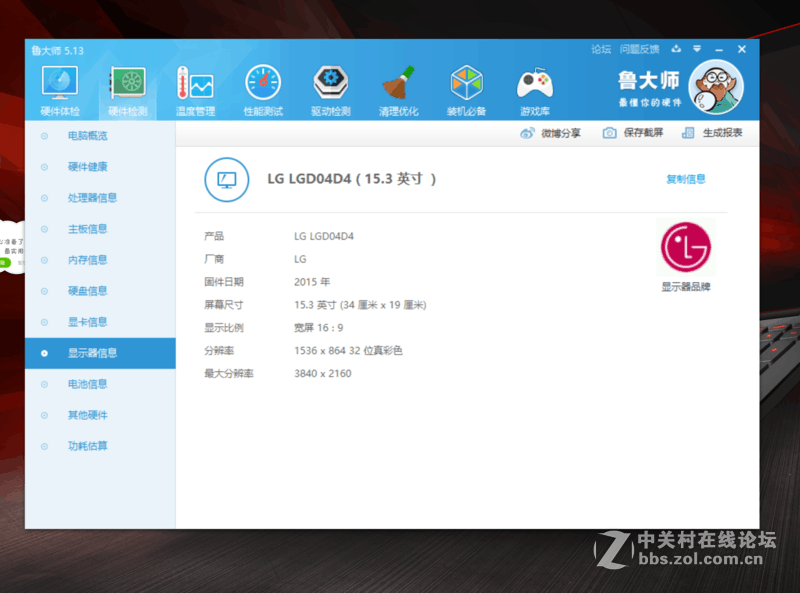Close the 鲁大师 window
The width and height of the screenshot is (800, 593).
(742, 49)
